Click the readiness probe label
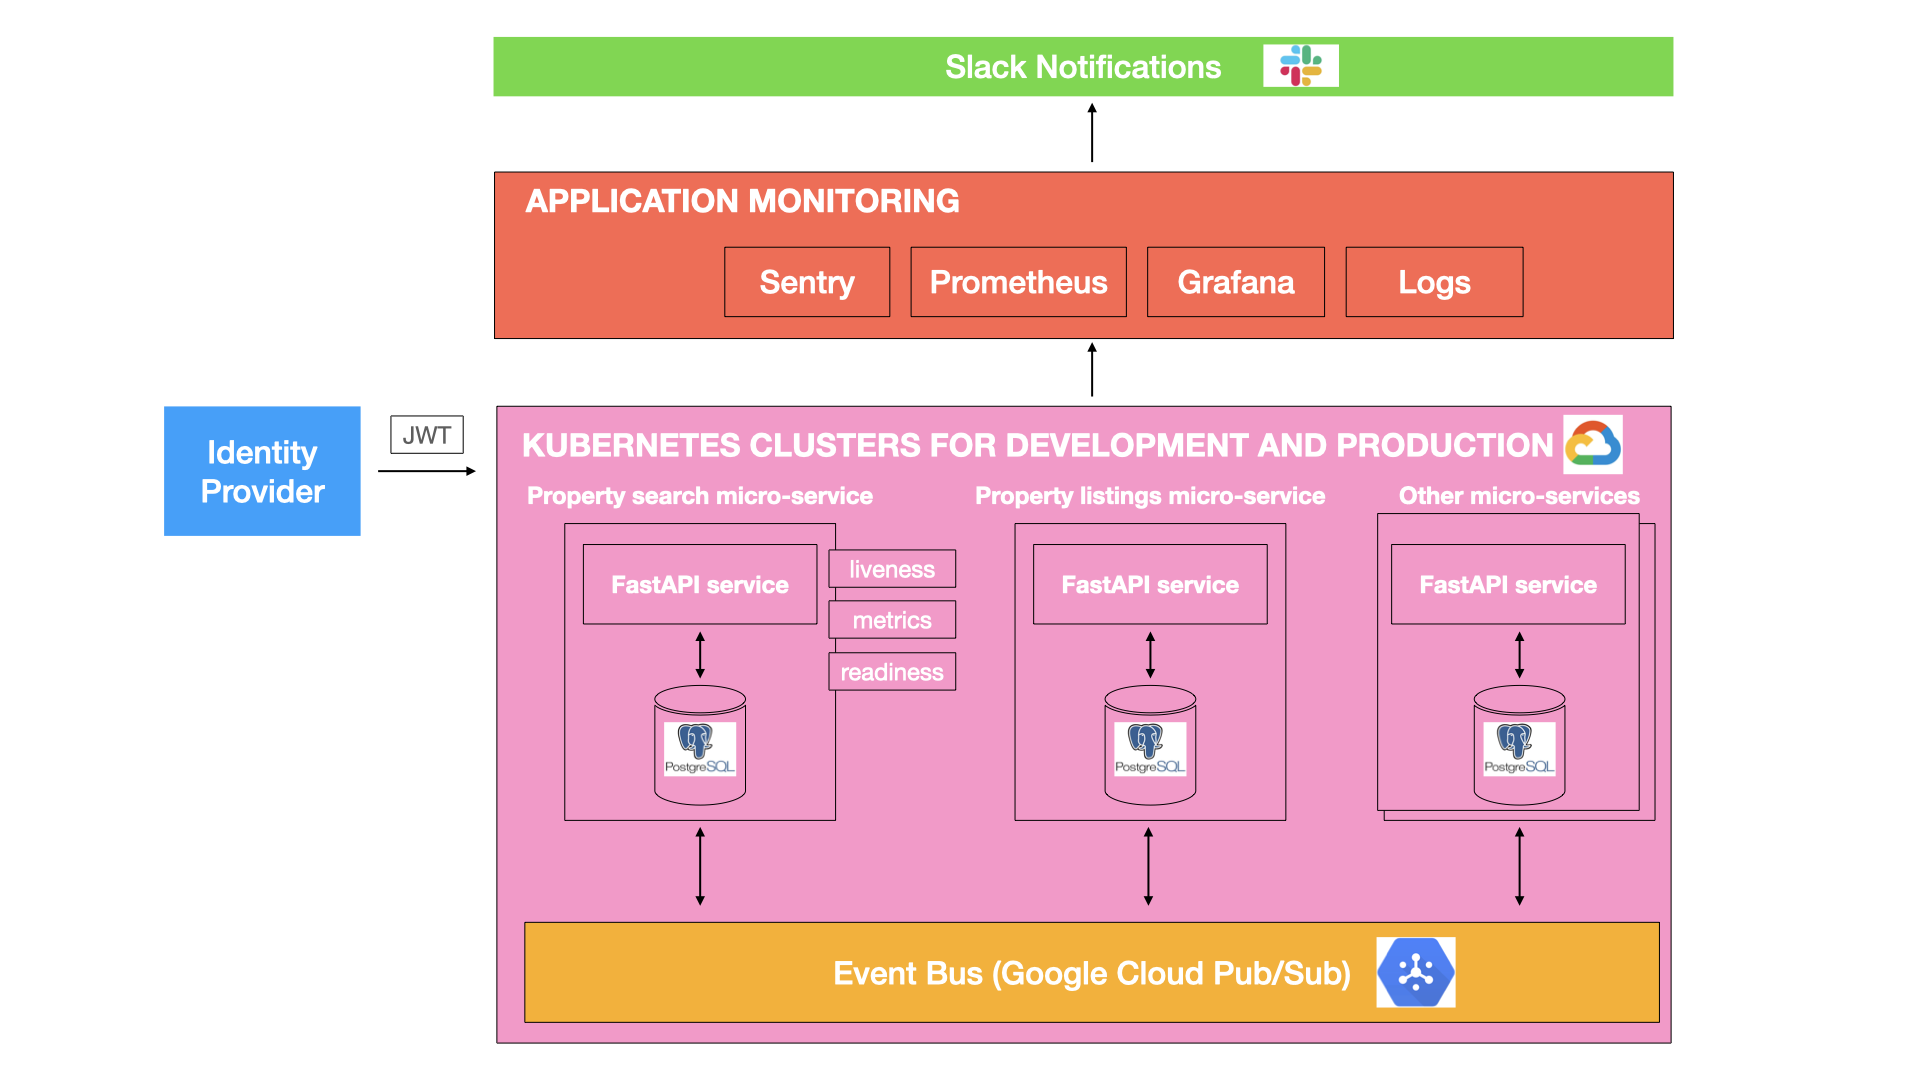The image size is (1920, 1080). [x=892, y=672]
